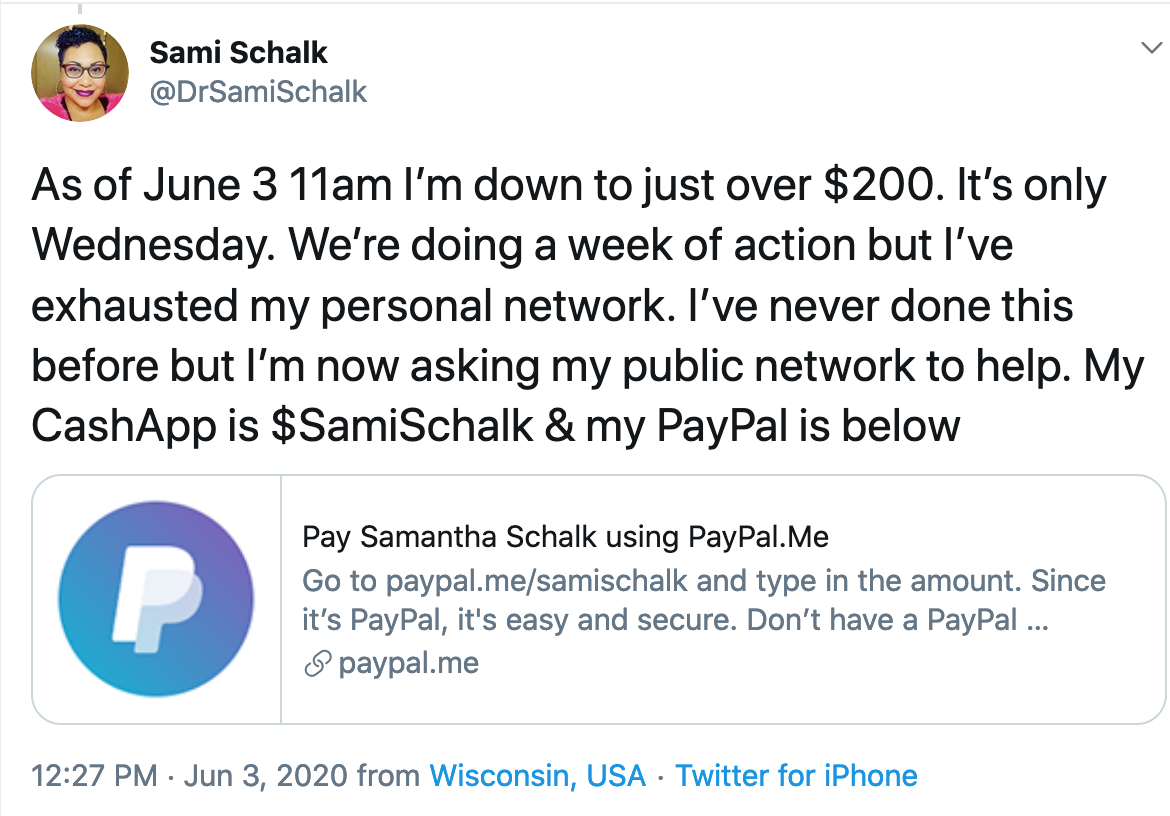
Task: Click the chain link icon beside paypal.me
Action: tap(317, 663)
